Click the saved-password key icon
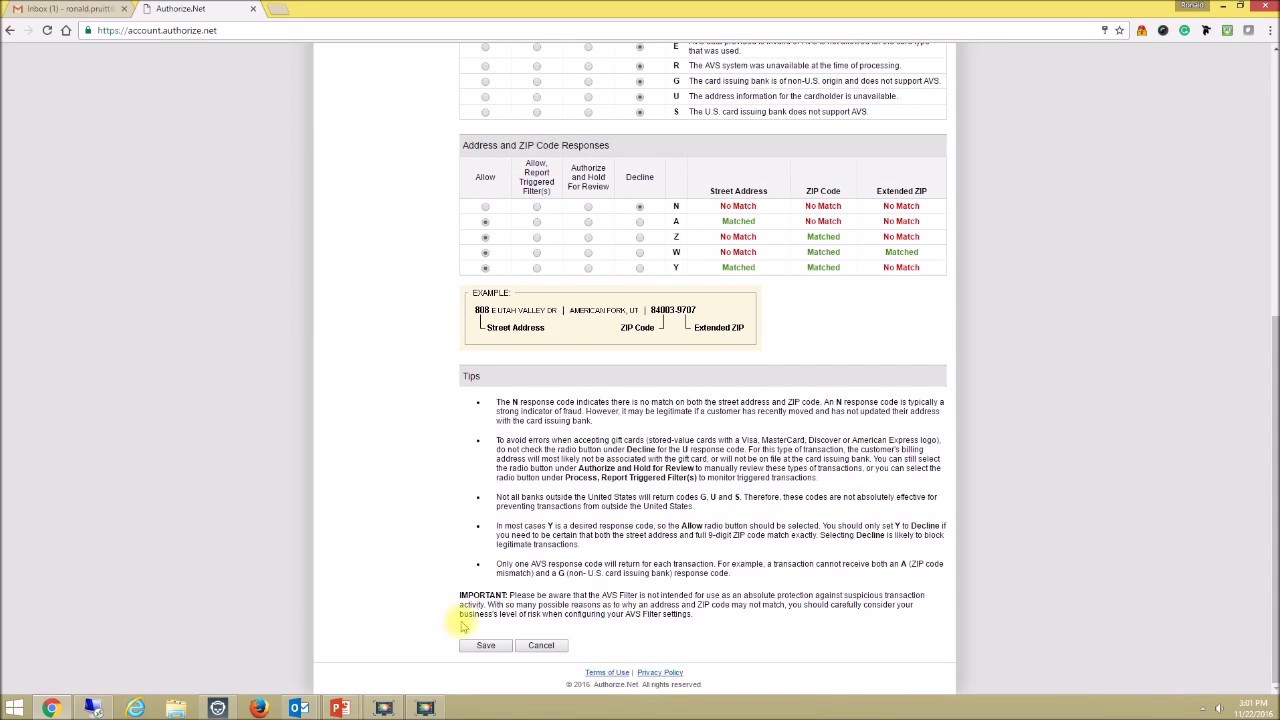 [x=1104, y=30]
